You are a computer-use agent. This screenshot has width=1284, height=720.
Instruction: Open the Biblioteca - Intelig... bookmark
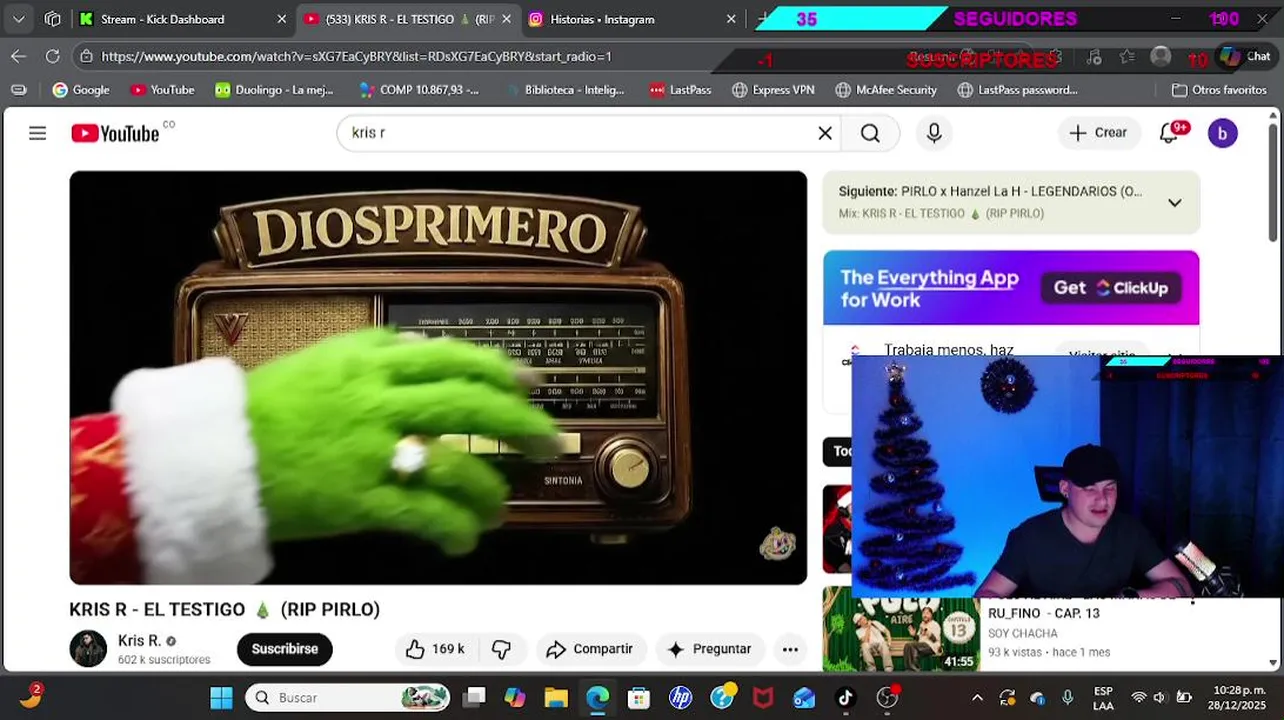[x=564, y=90]
